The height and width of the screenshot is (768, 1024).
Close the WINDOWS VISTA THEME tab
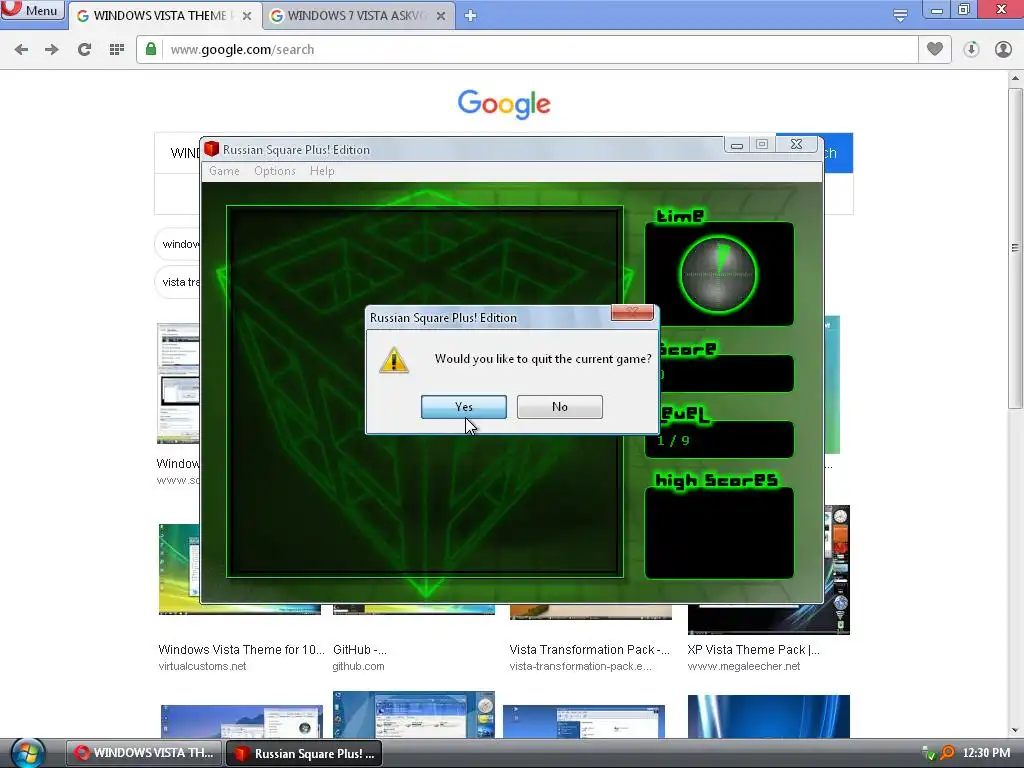tap(247, 16)
